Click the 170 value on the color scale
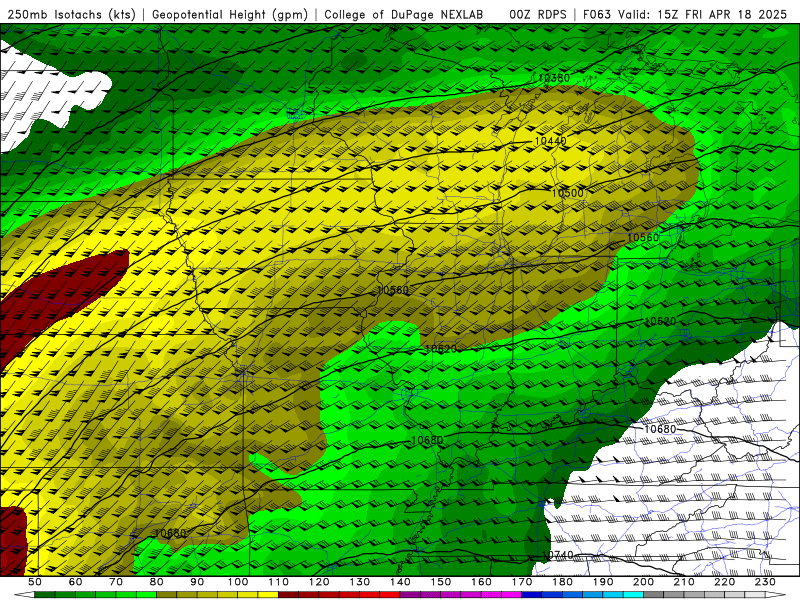The height and width of the screenshot is (600, 800). click(x=522, y=582)
